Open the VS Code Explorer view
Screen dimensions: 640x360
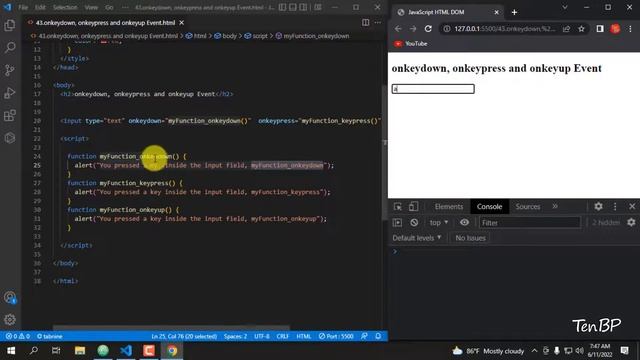tap(10, 25)
